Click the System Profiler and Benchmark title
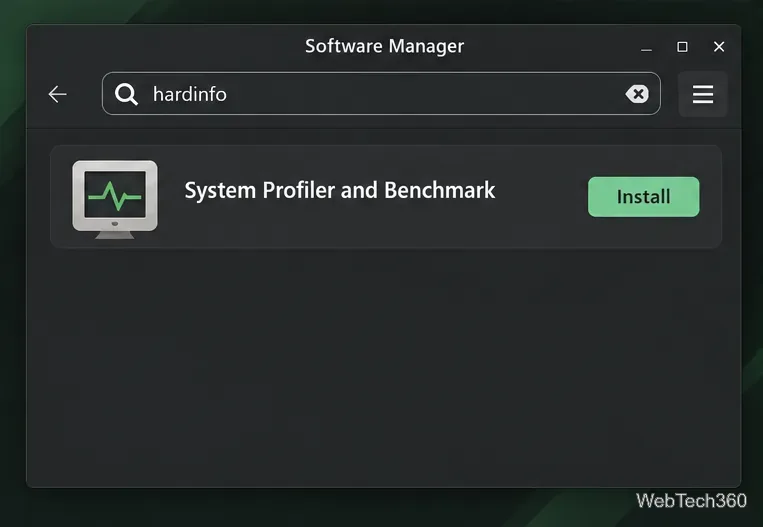 point(340,190)
